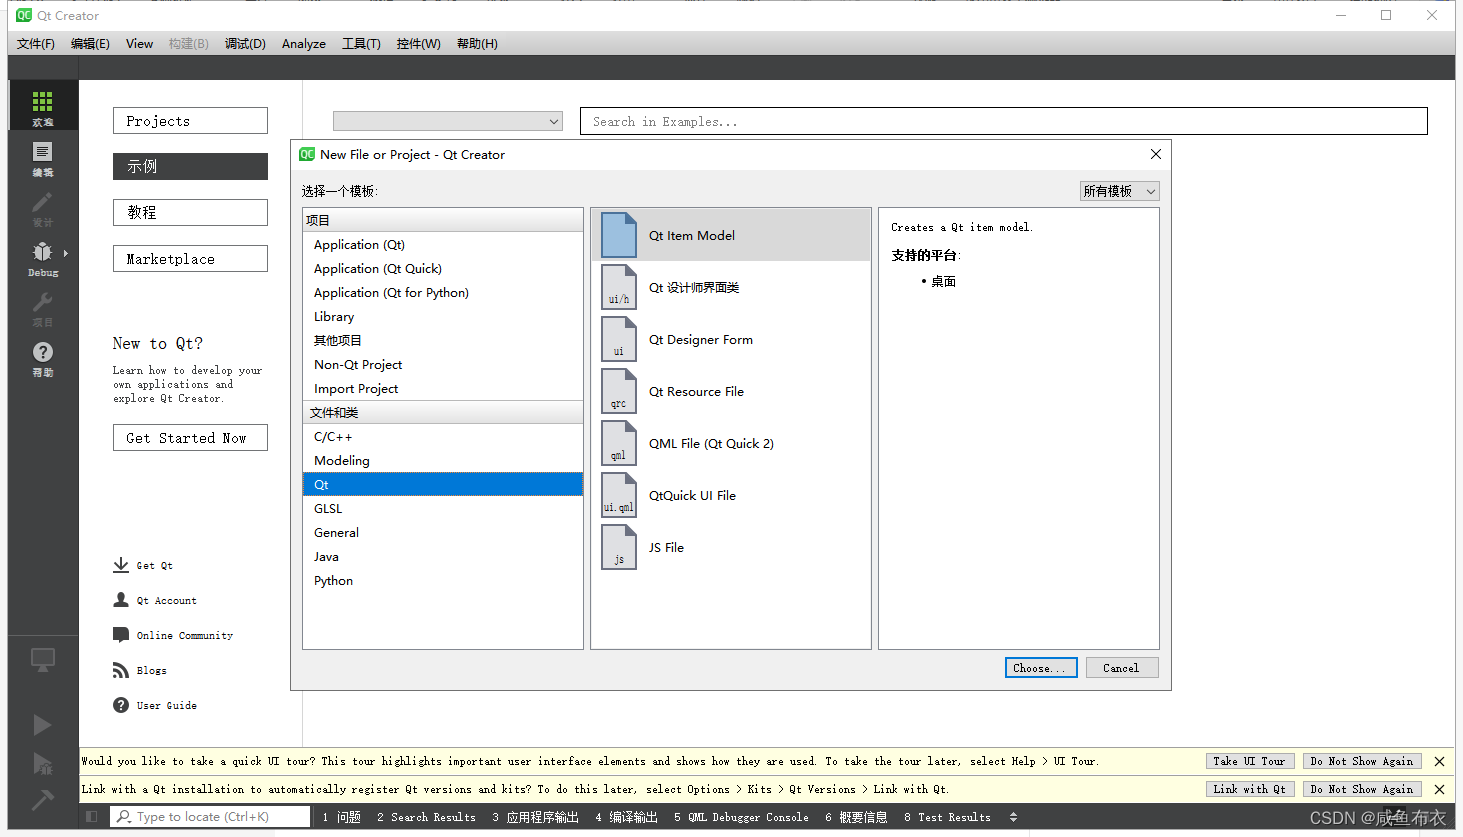Viewport: 1463px width, 837px height.
Task: Open the Analyze menu
Action: click(x=304, y=43)
